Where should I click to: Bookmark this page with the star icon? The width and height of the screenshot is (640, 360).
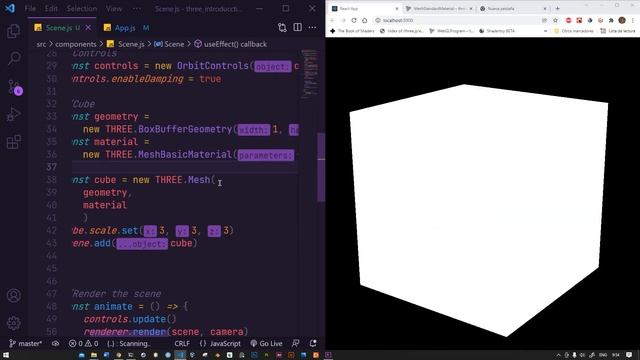(x=556, y=20)
